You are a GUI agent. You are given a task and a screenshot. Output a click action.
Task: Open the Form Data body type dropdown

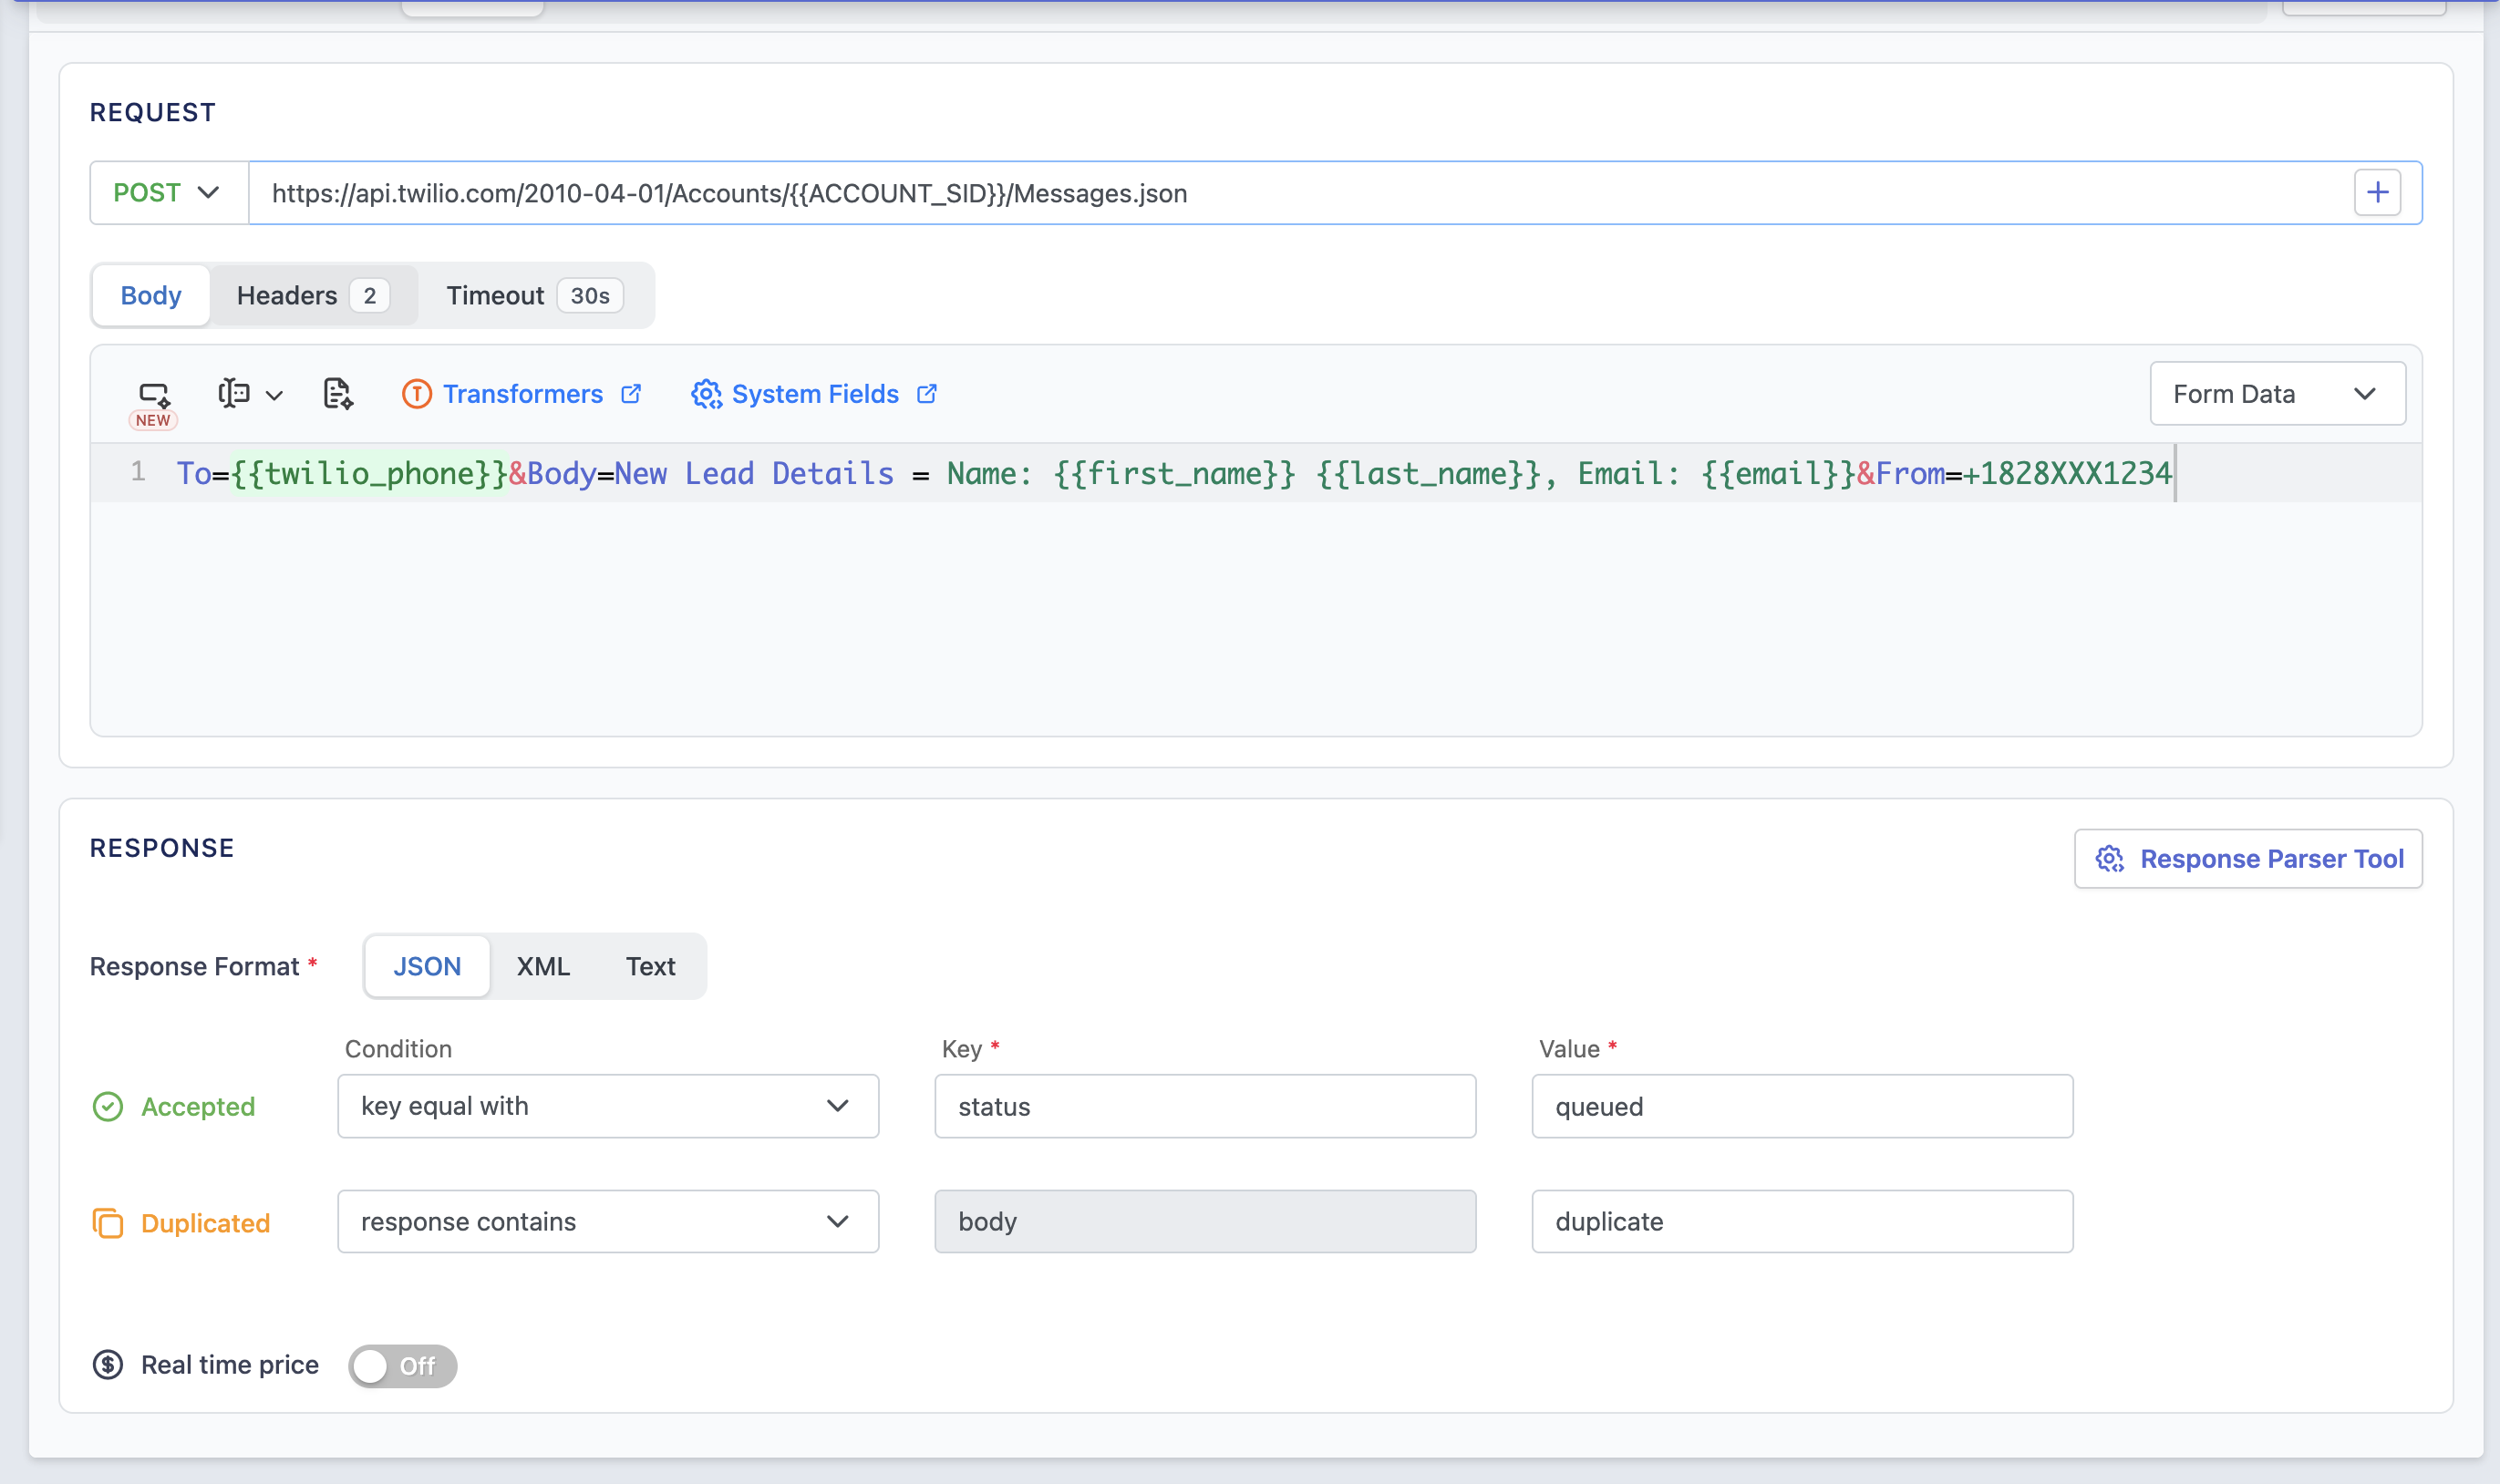tap(2277, 394)
